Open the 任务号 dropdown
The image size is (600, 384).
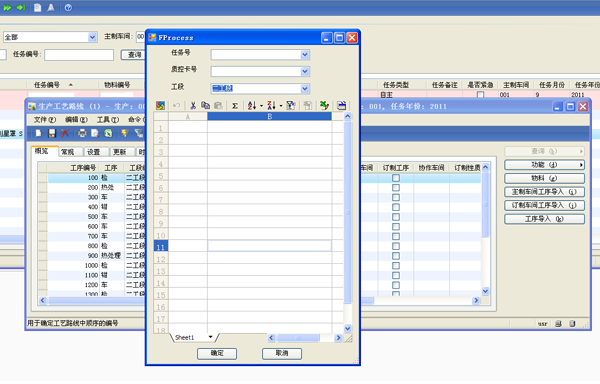click(x=305, y=55)
